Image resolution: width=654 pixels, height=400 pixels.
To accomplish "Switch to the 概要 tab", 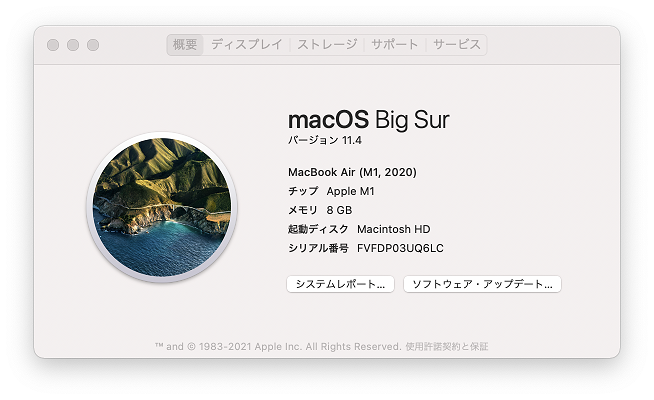I will click(x=185, y=45).
